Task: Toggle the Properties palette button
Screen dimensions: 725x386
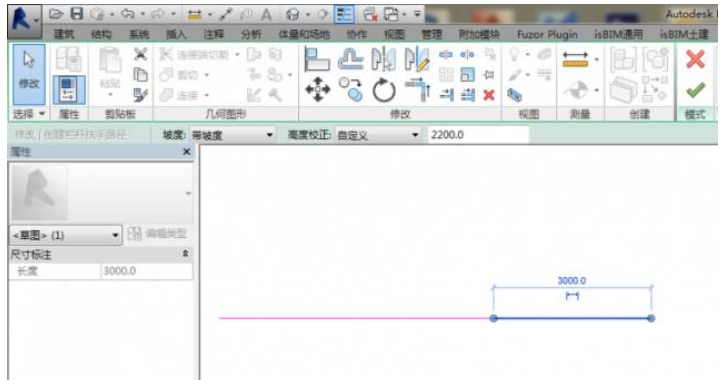Action: [69, 90]
